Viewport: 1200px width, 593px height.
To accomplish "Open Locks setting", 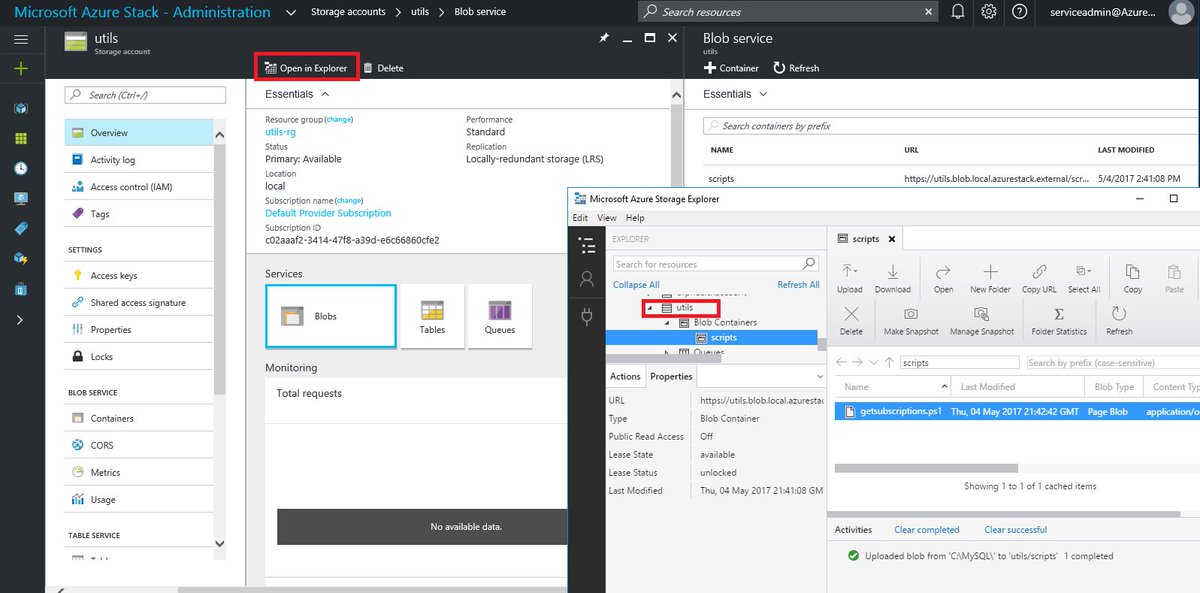I will point(139,356).
